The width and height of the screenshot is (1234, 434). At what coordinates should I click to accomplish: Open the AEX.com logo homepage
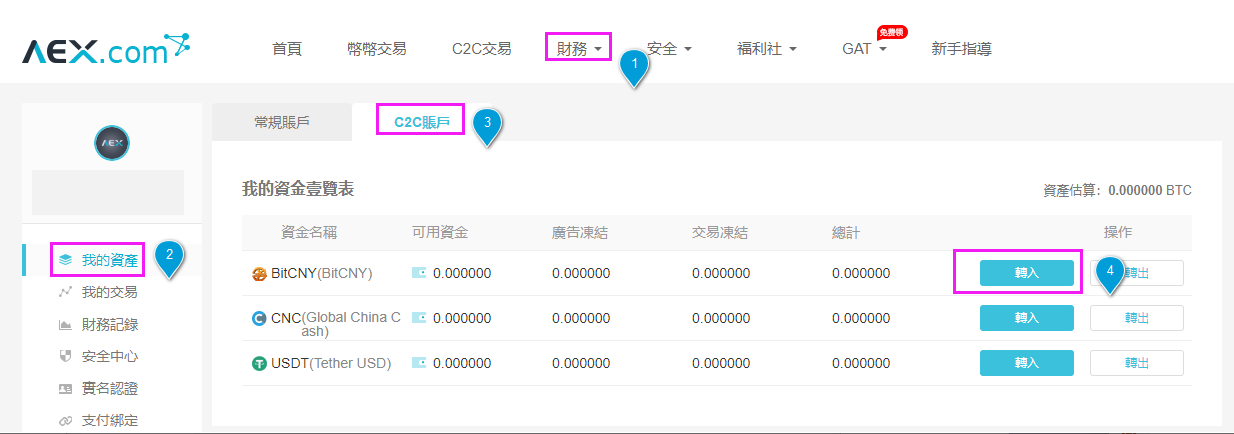[107, 49]
